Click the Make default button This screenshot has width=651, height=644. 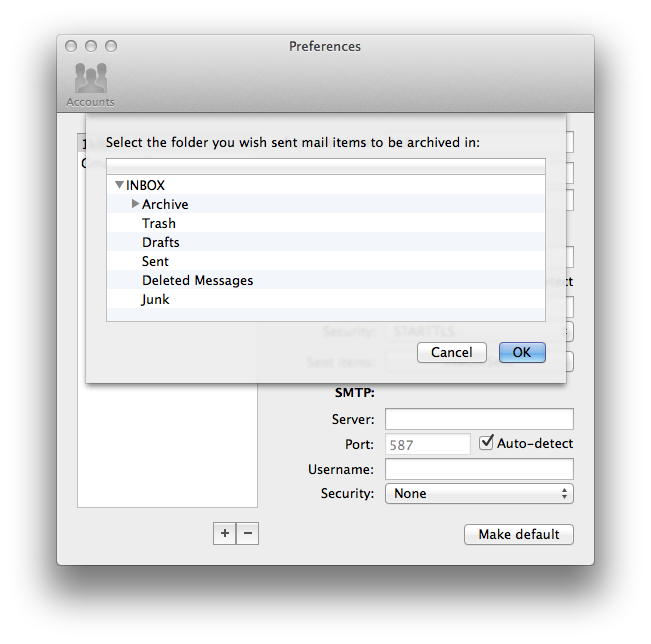pos(519,534)
